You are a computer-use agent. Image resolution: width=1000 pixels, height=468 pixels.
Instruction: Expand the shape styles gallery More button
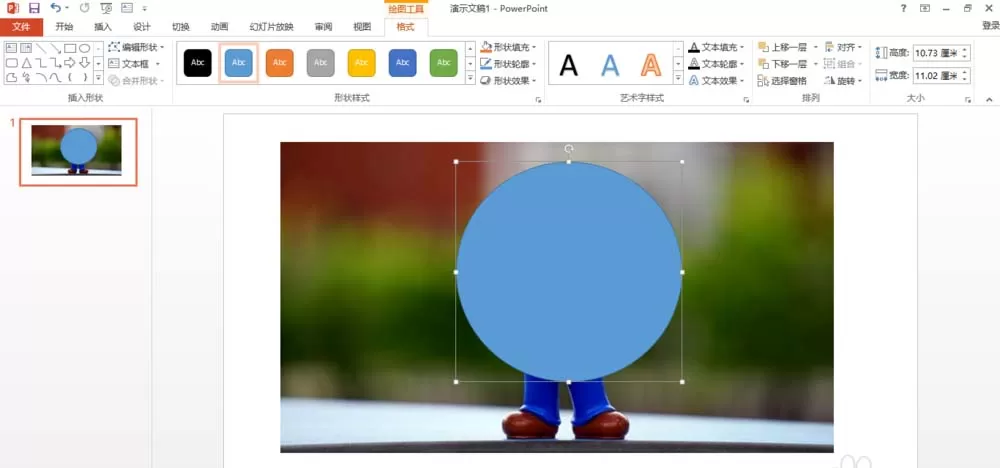(471, 78)
